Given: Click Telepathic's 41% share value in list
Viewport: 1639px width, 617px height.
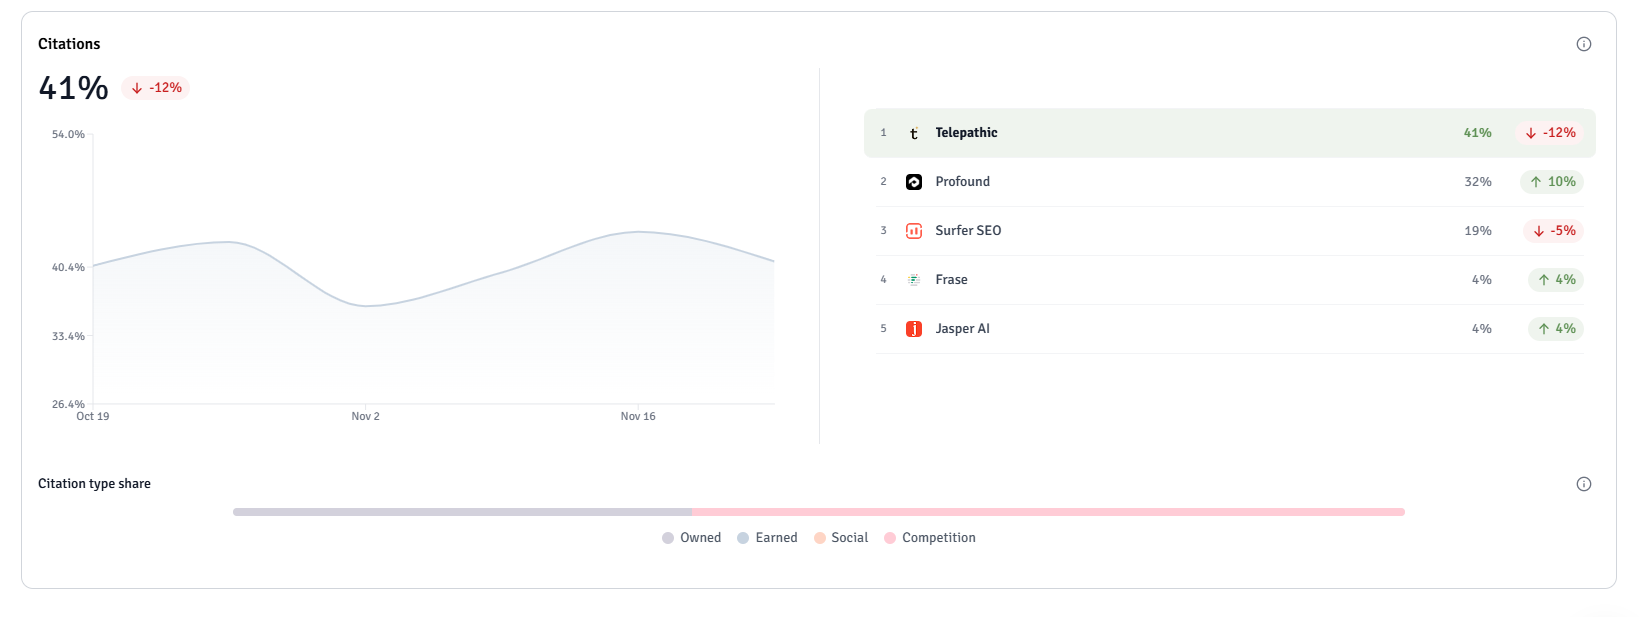Looking at the screenshot, I should pos(1477,133).
